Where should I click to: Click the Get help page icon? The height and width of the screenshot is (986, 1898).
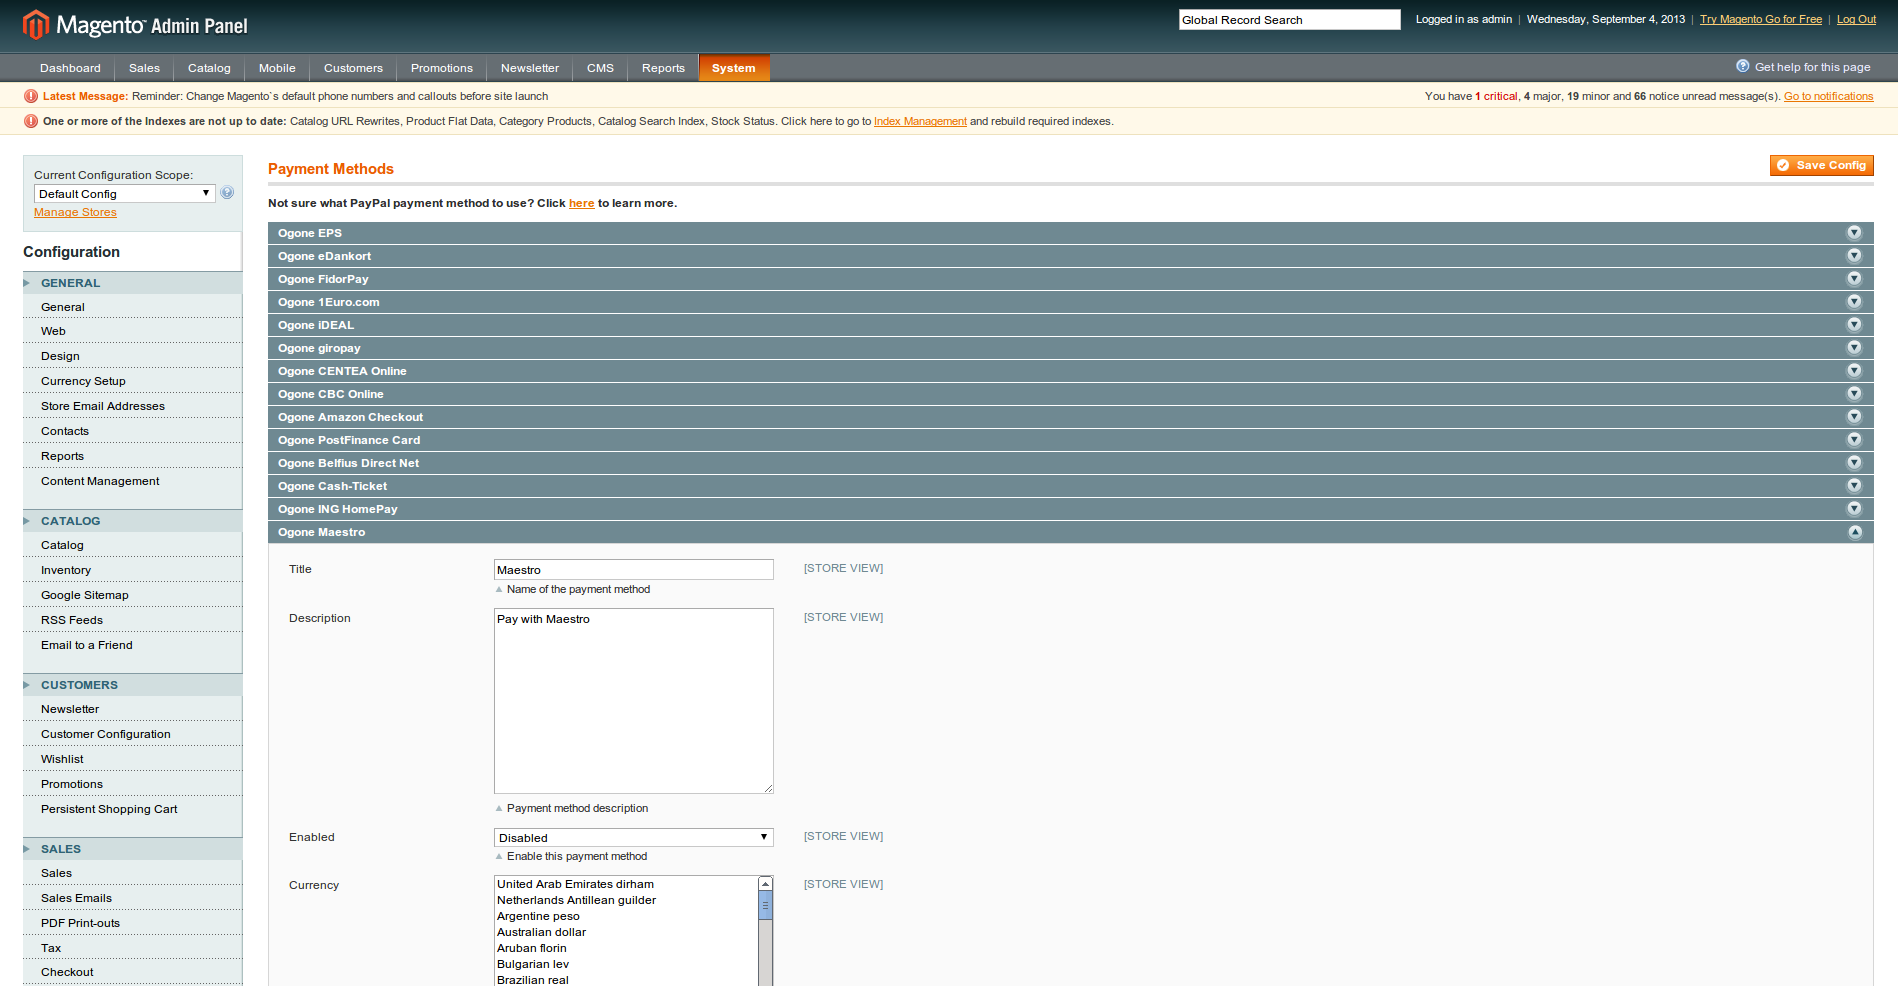[x=1743, y=66]
